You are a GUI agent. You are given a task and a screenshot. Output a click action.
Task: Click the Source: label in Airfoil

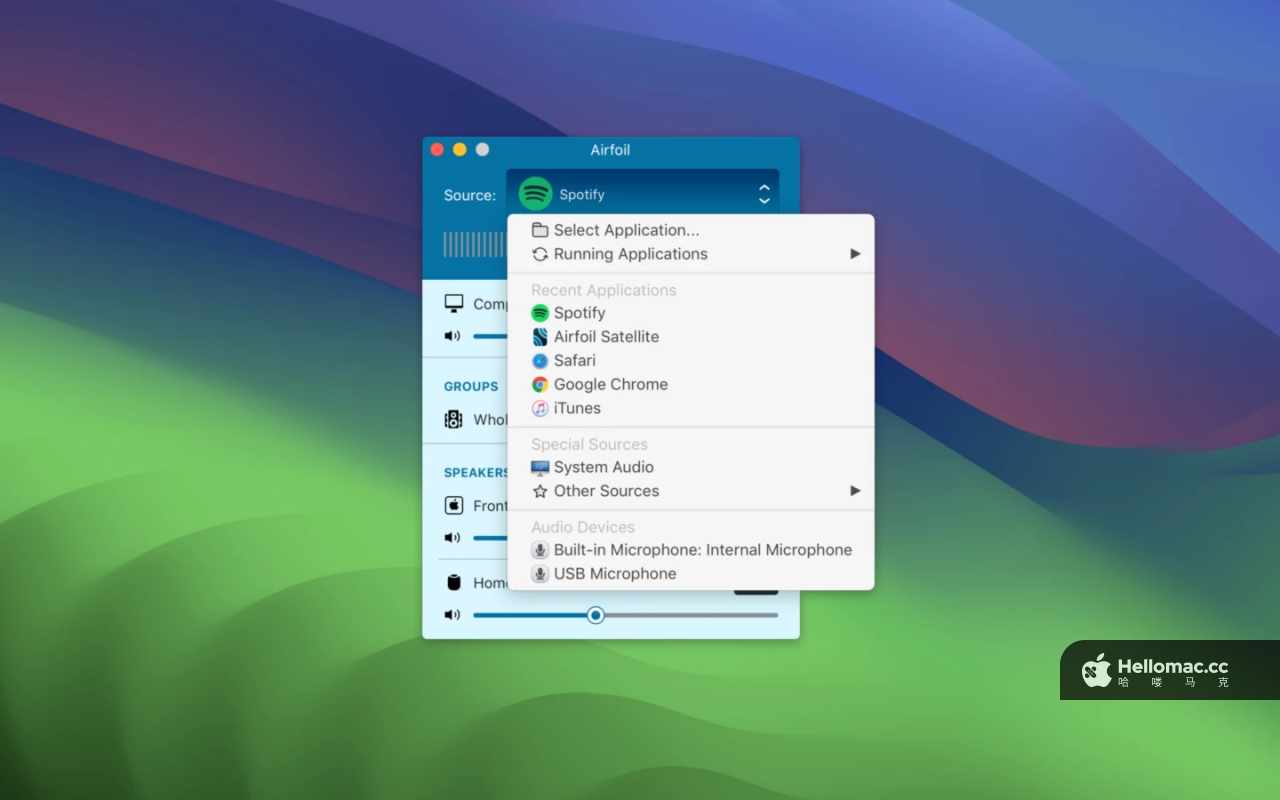470,195
